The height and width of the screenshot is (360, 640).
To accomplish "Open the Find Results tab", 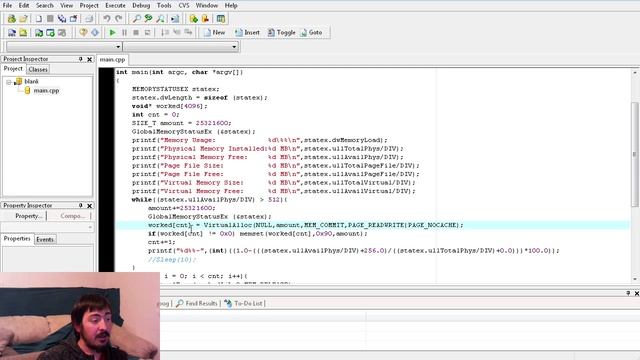I will click(198, 303).
